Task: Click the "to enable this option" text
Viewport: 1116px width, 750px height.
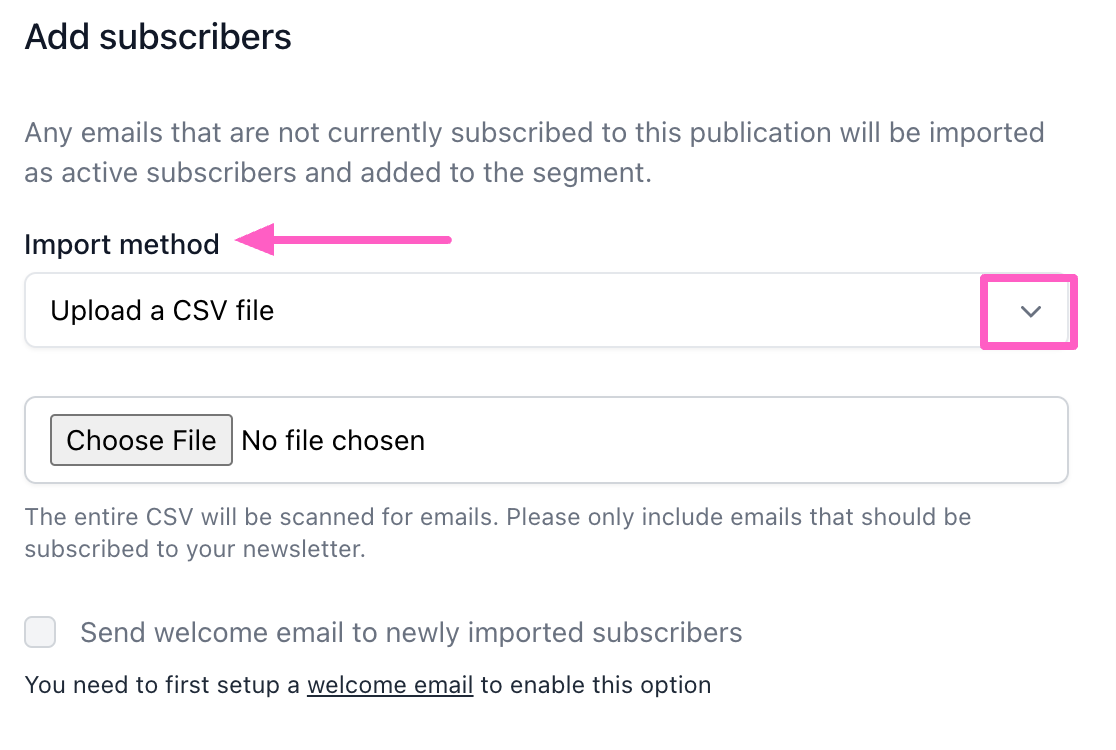Action: 595,685
